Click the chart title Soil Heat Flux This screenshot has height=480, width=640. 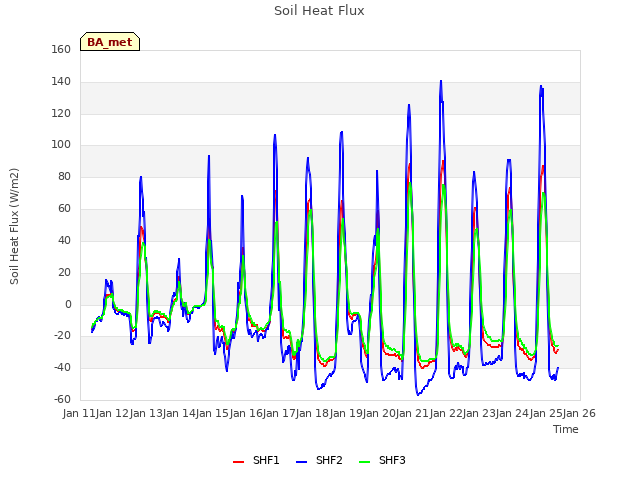coord(319,11)
